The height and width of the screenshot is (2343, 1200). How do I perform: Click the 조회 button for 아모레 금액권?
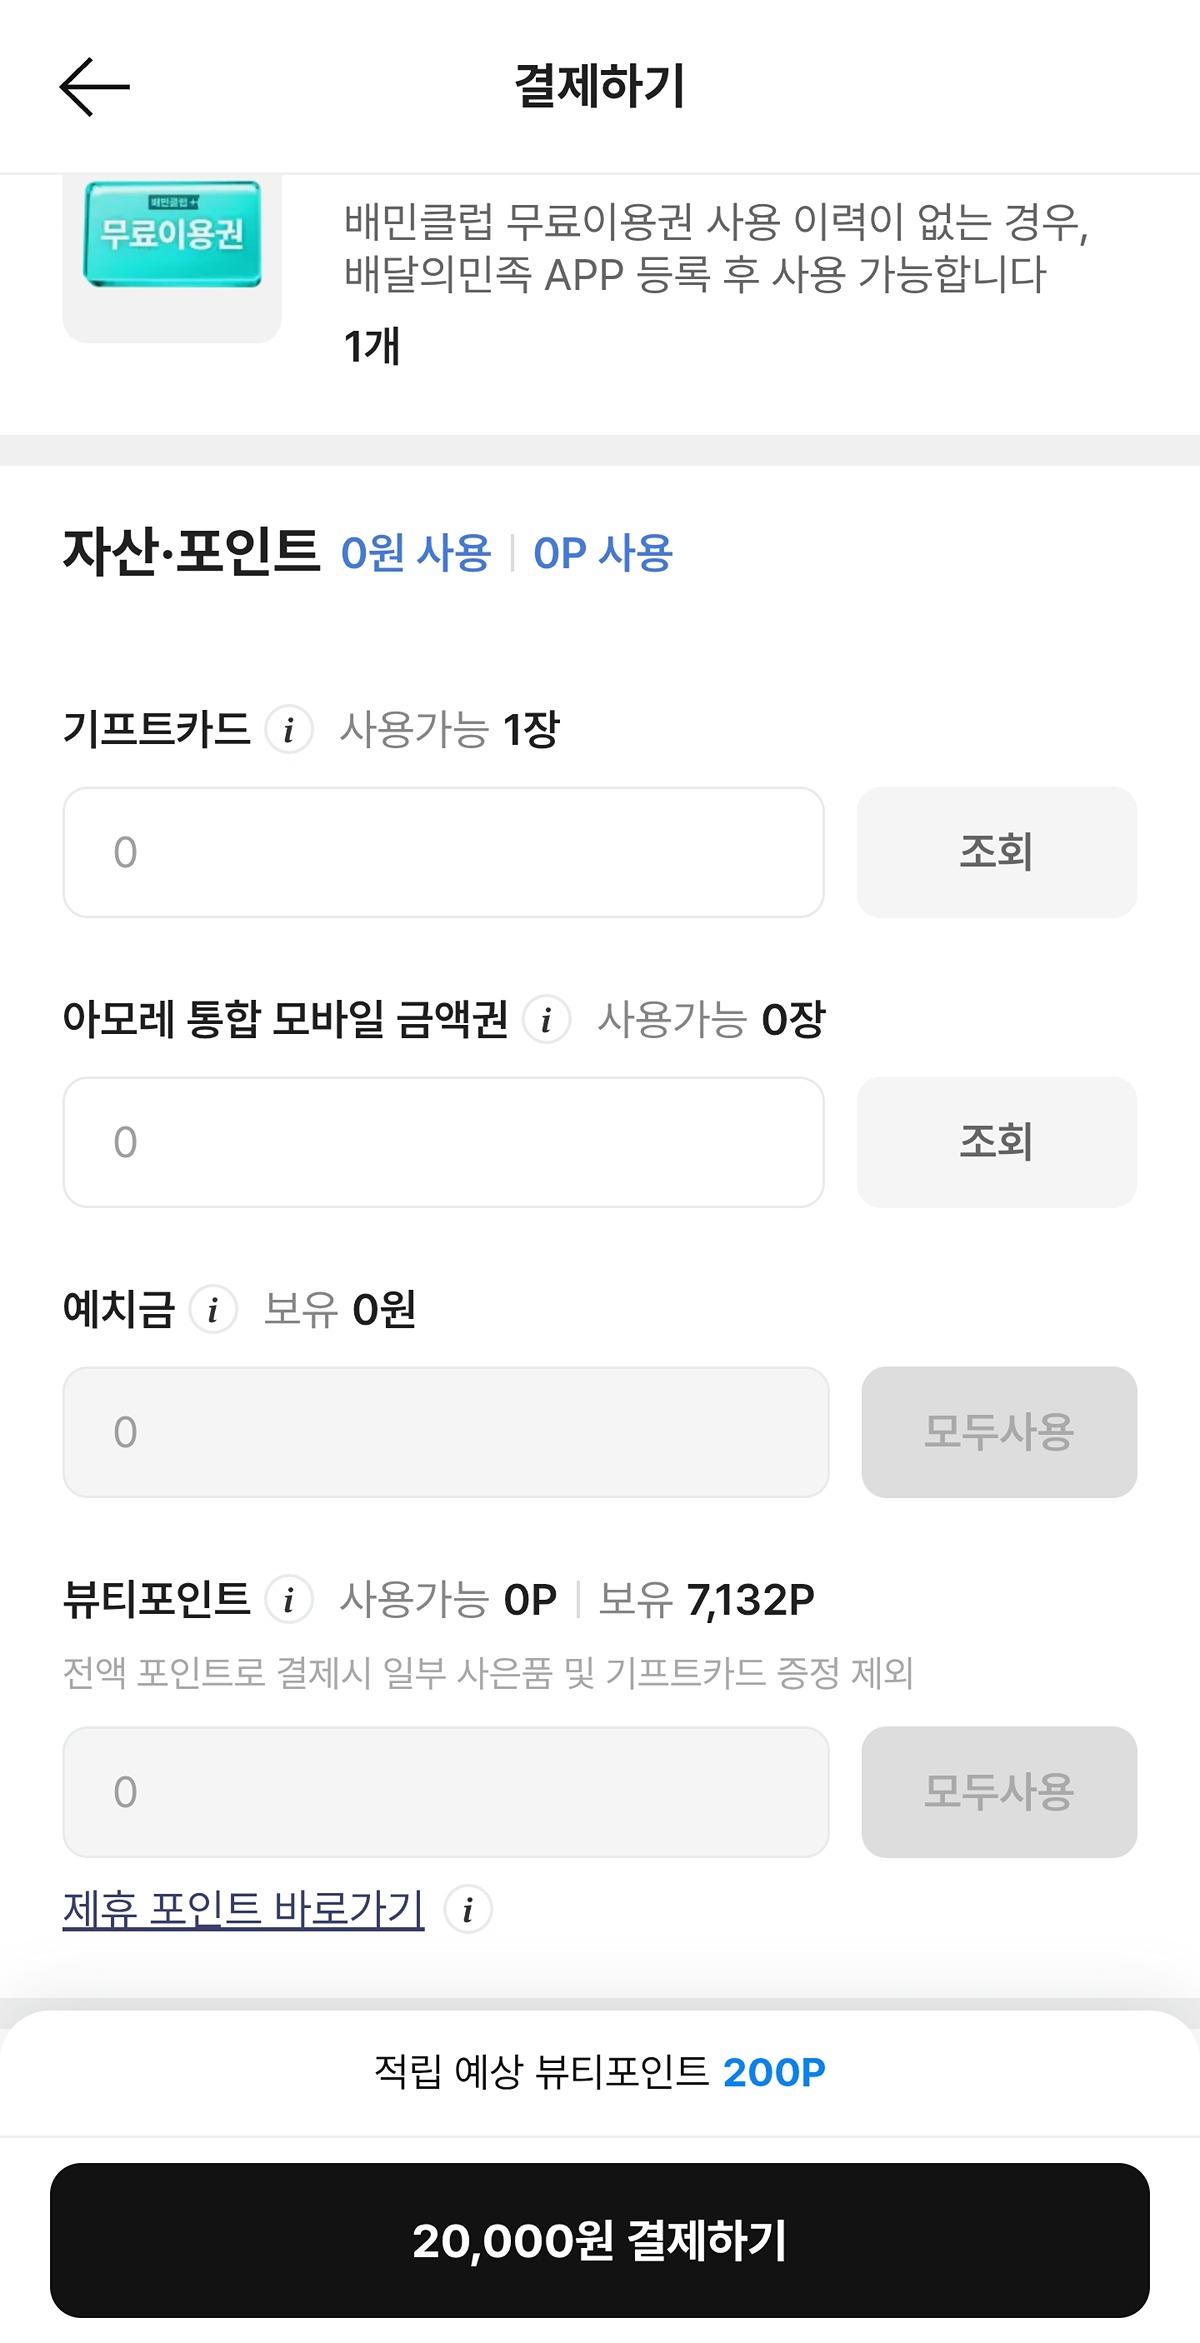click(x=997, y=1142)
